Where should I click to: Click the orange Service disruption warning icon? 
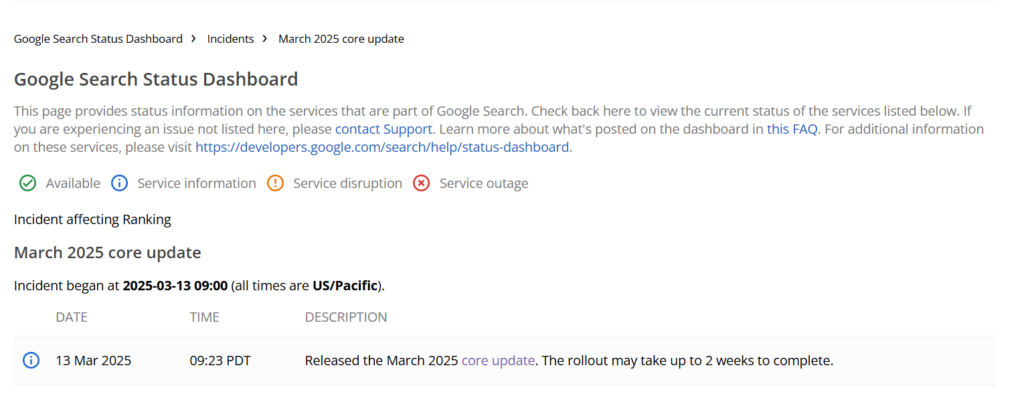(x=275, y=184)
